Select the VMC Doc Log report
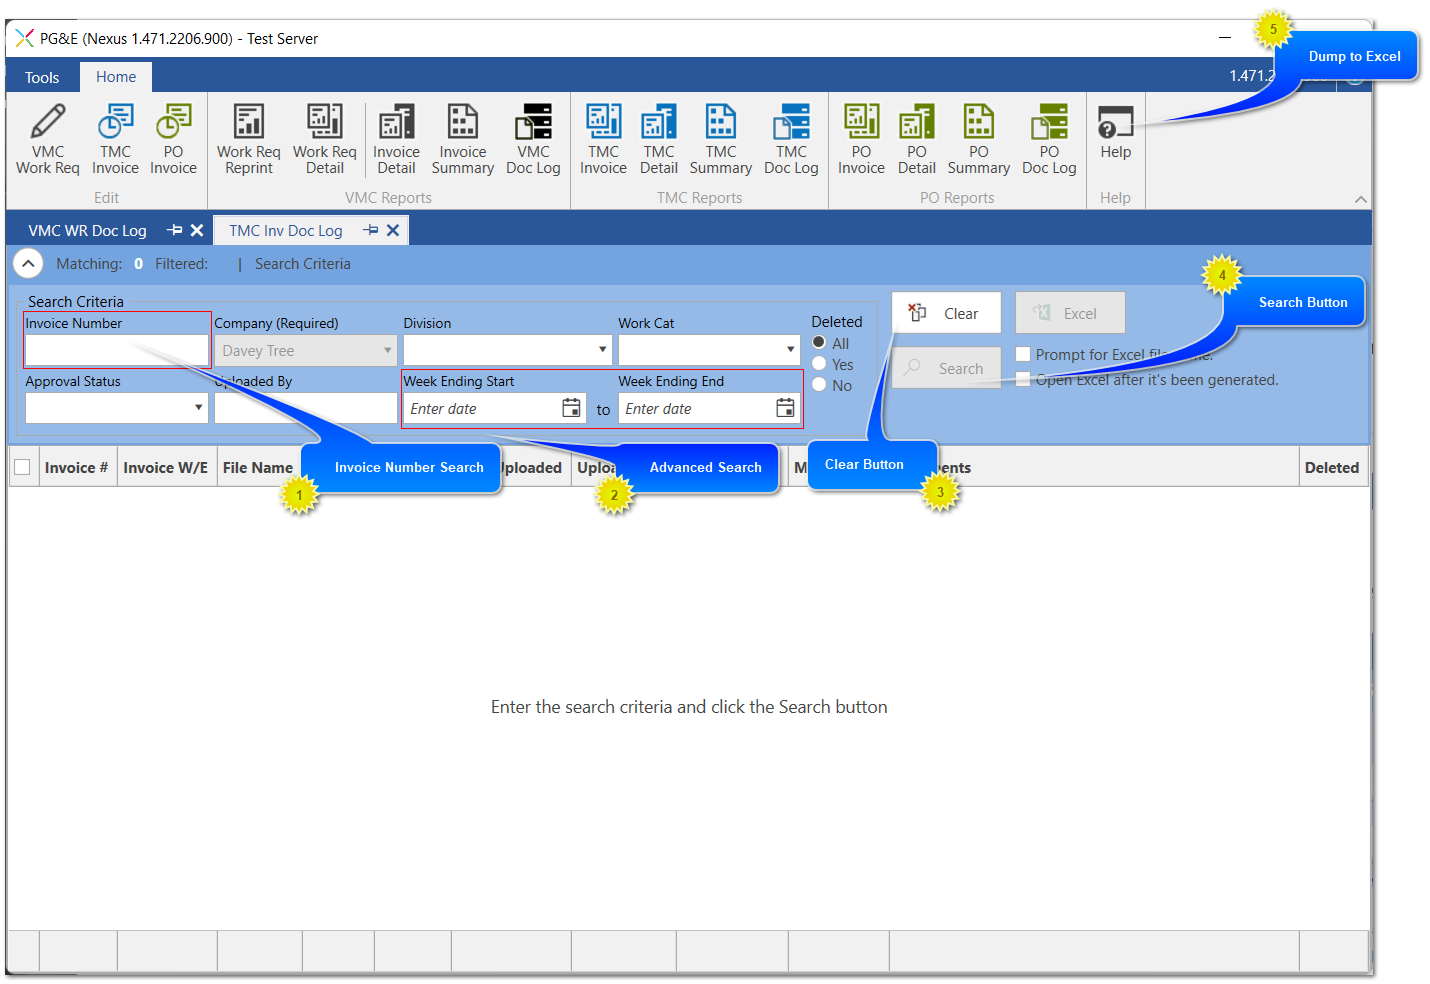Image resolution: width=1430 pixels, height=984 pixels. 533,137
